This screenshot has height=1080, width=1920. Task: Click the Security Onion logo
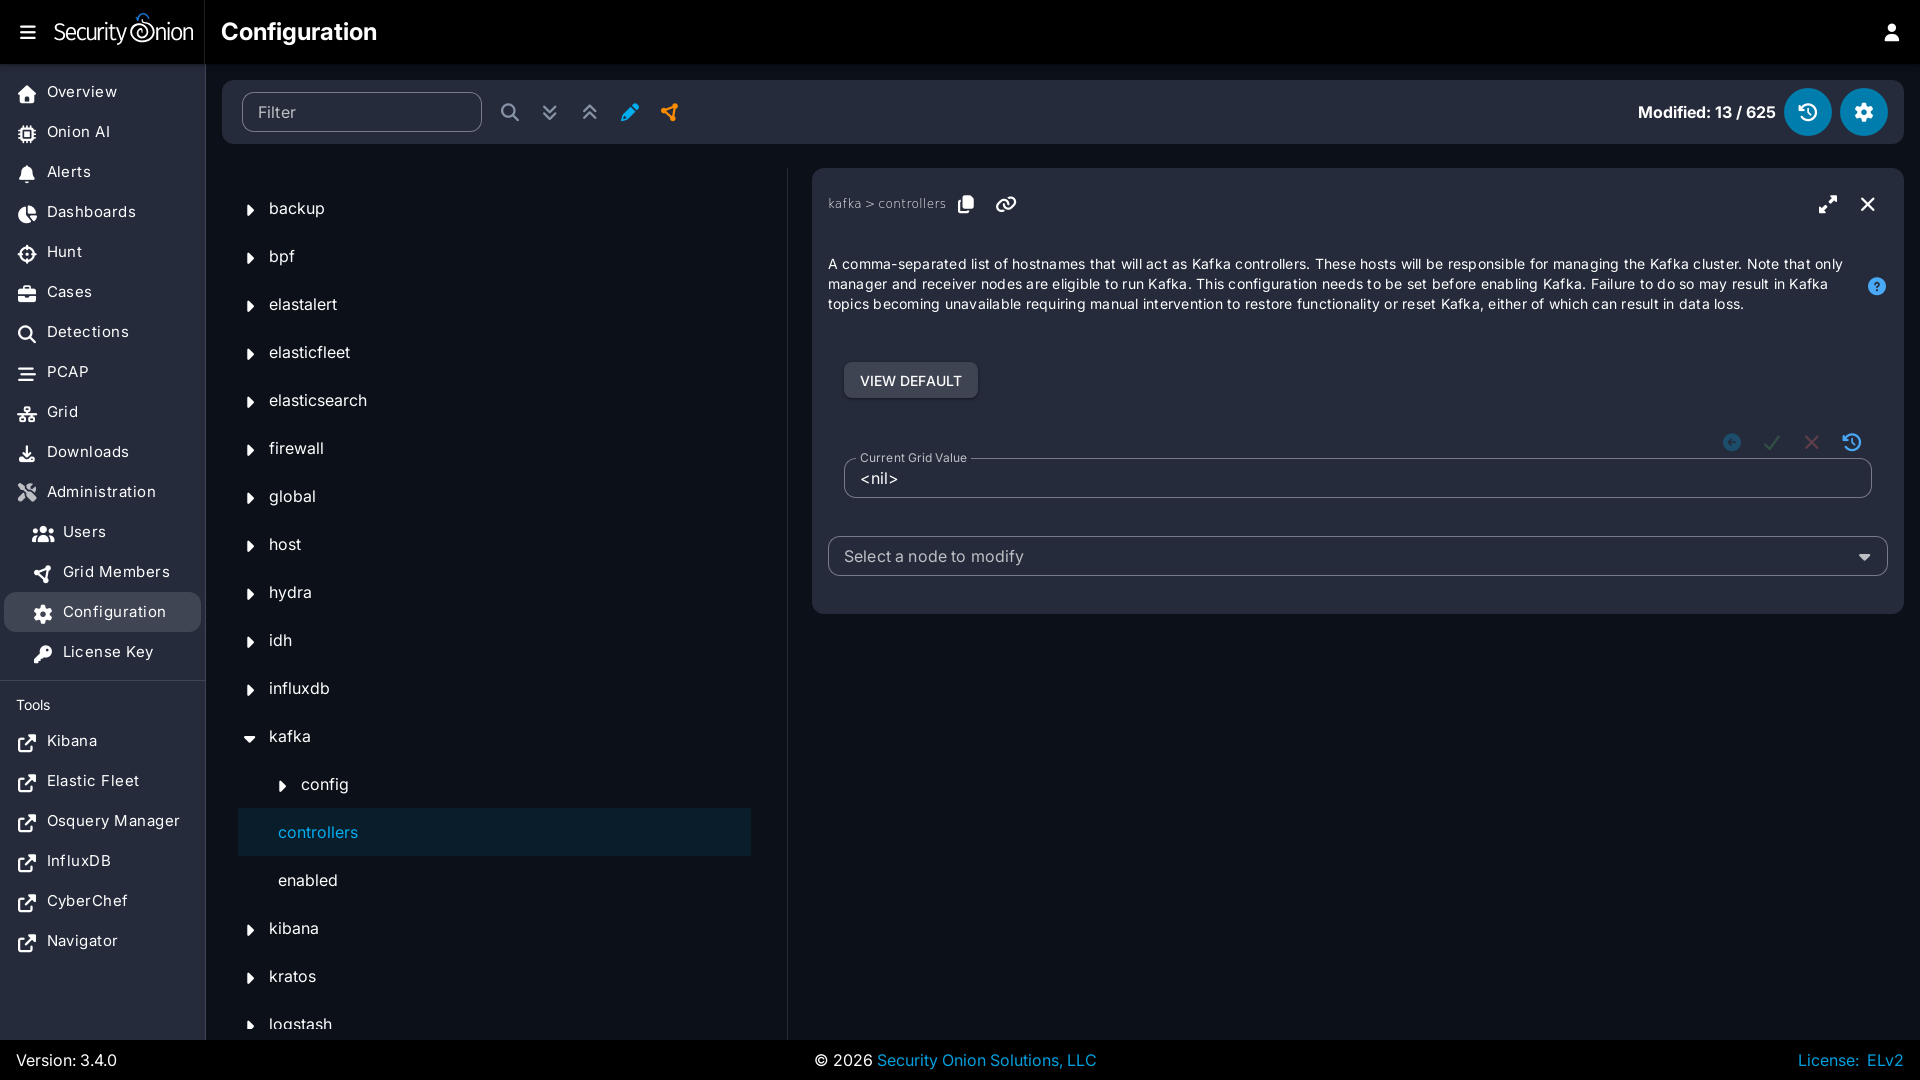tap(123, 30)
